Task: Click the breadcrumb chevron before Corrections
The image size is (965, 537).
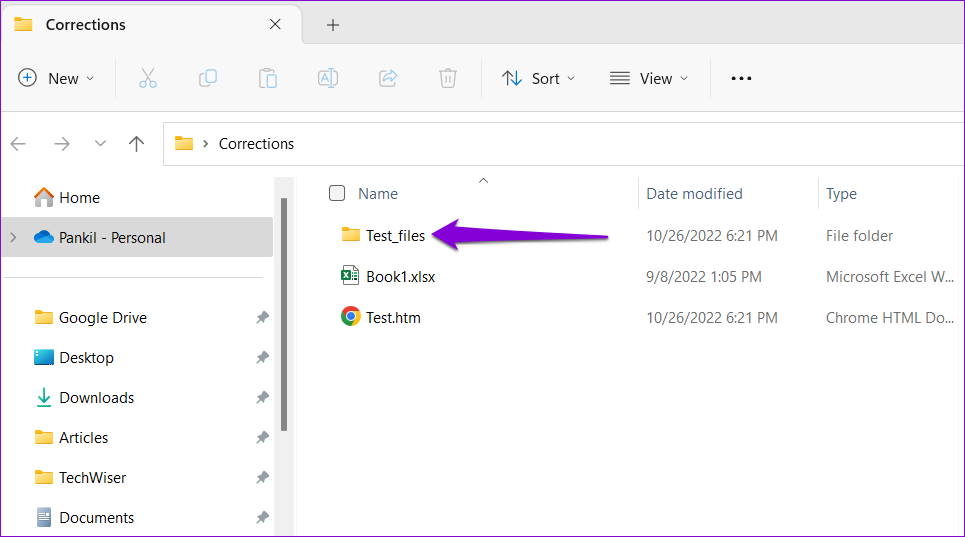Action: 206,144
